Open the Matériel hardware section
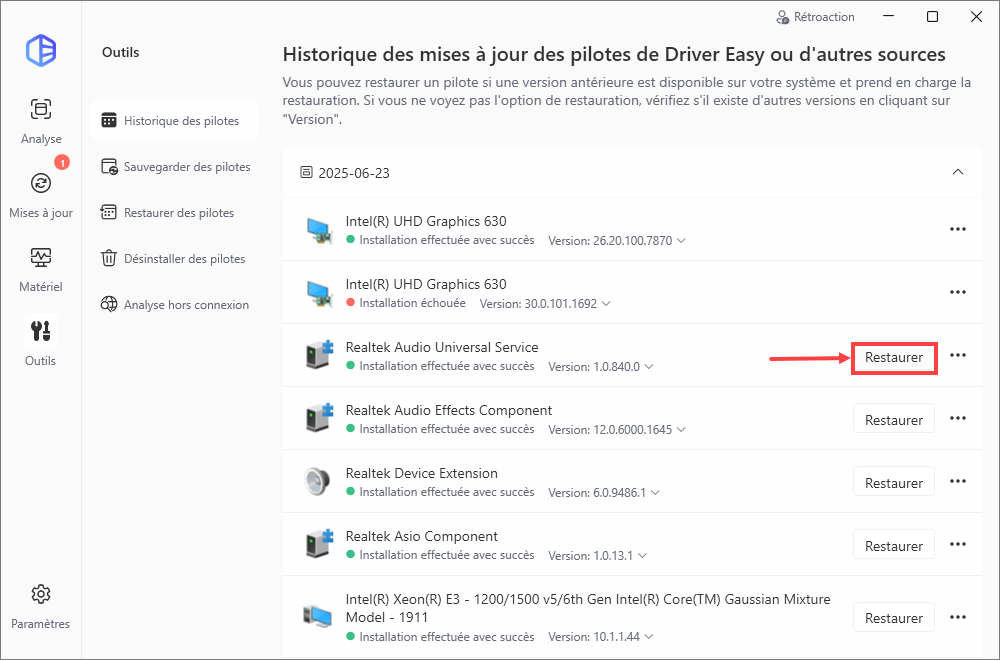 [41, 269]
